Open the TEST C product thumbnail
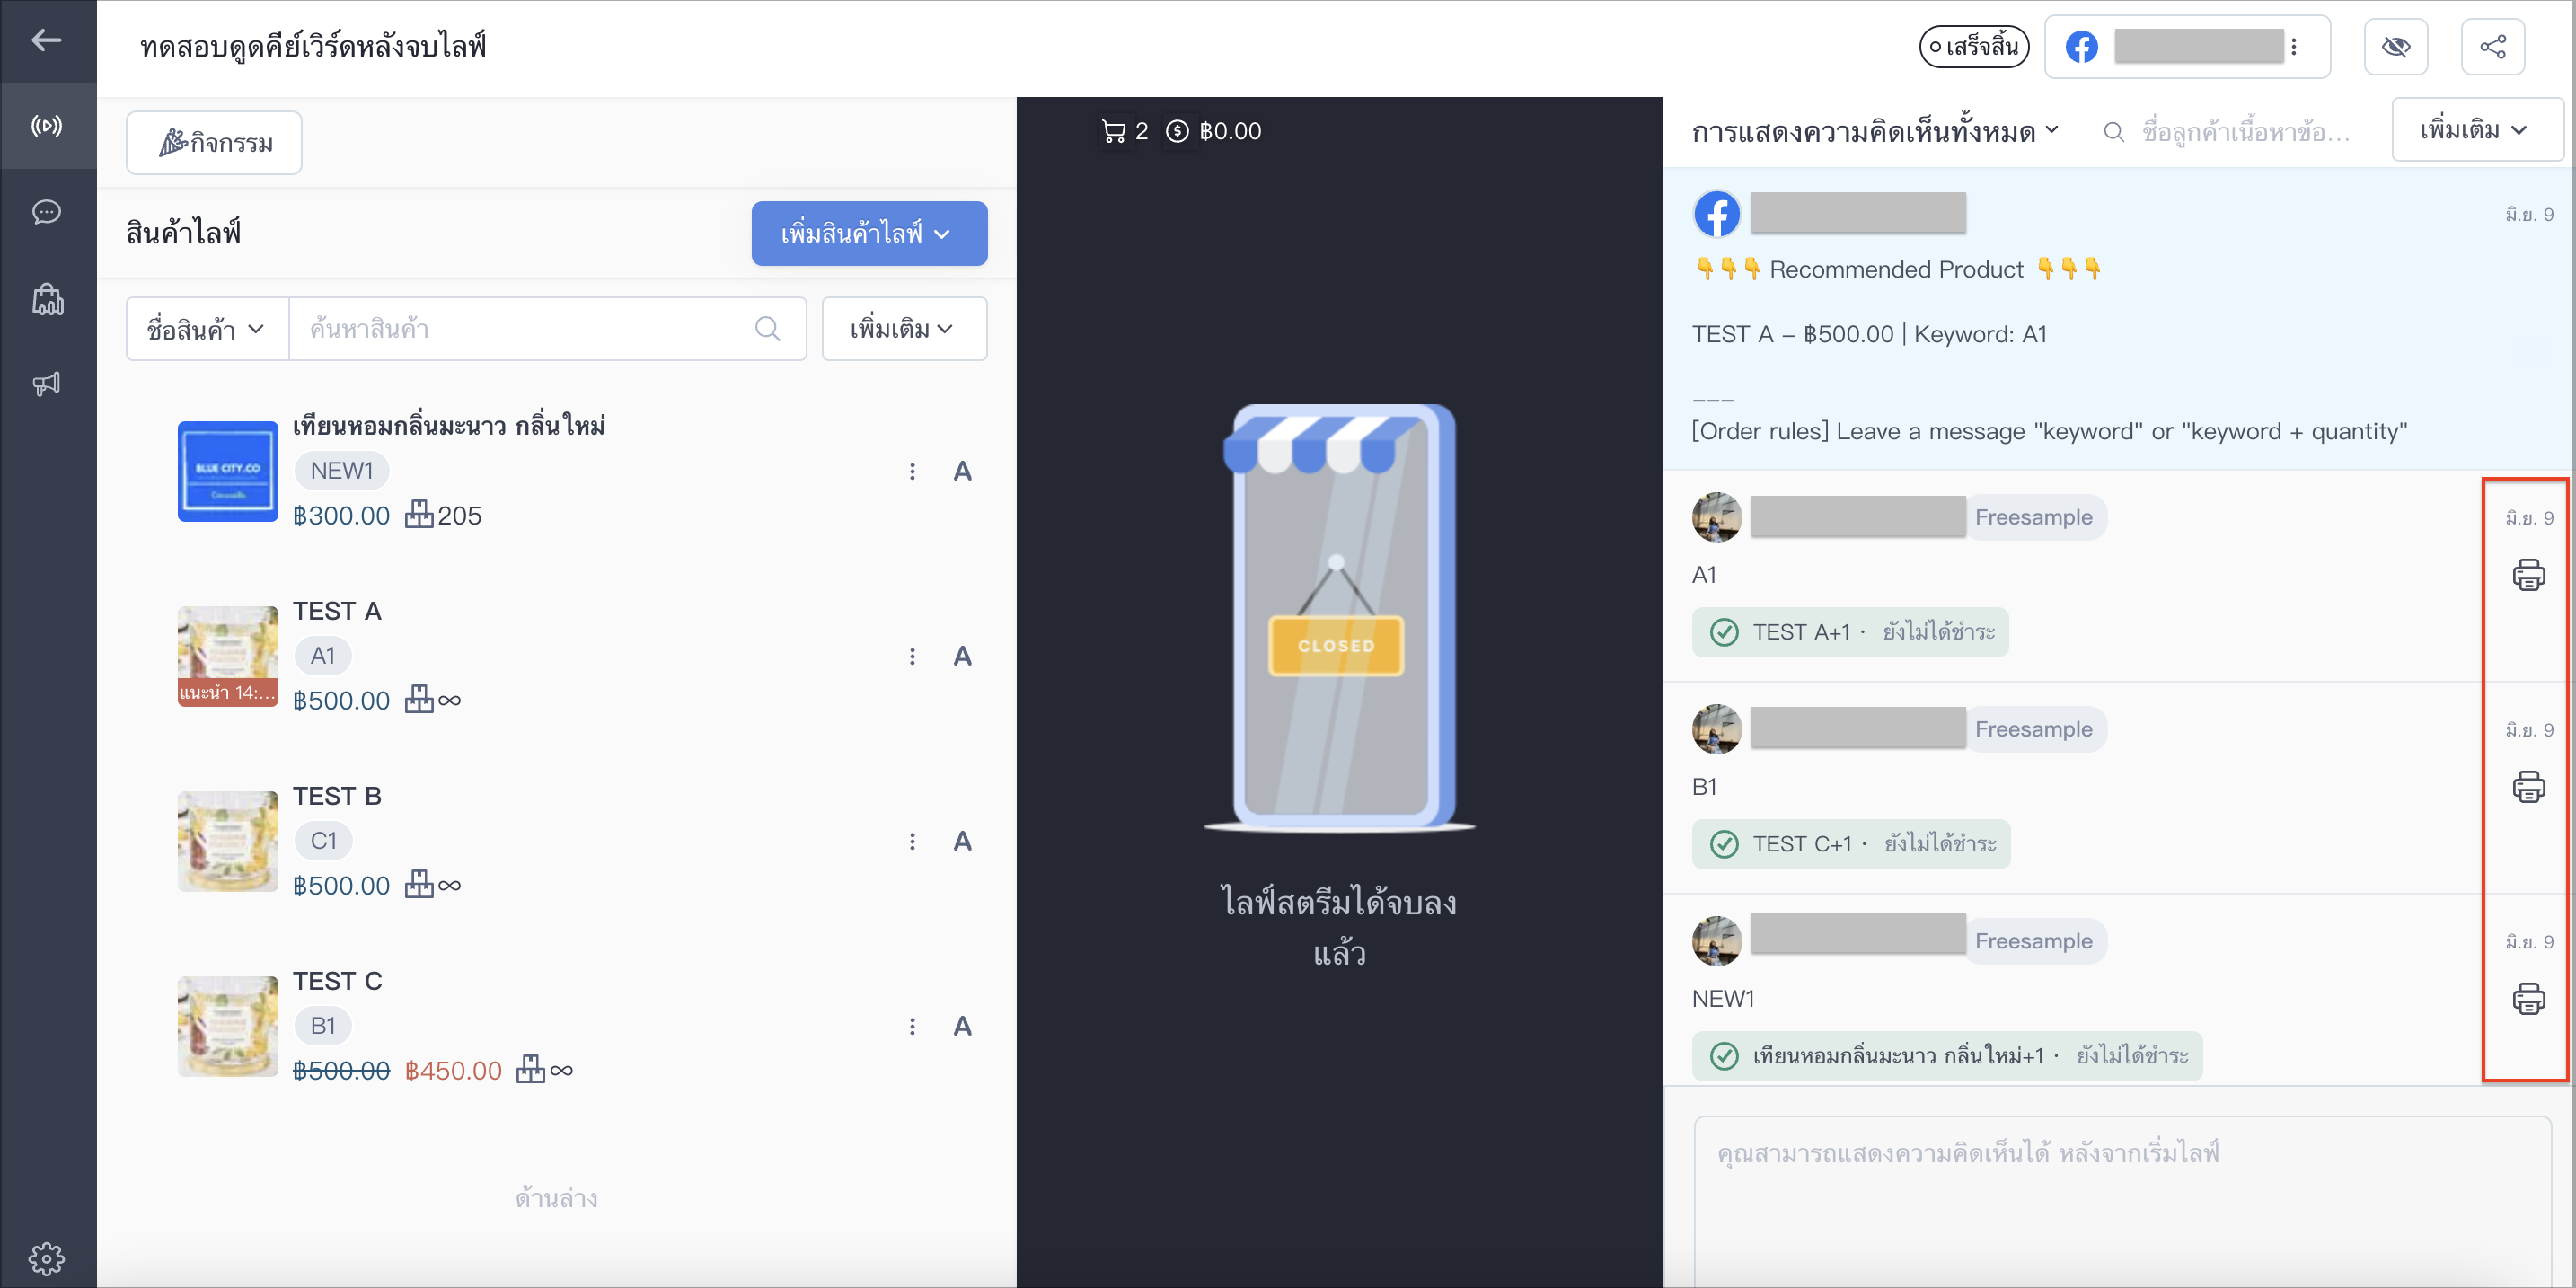 point(228,1026)
